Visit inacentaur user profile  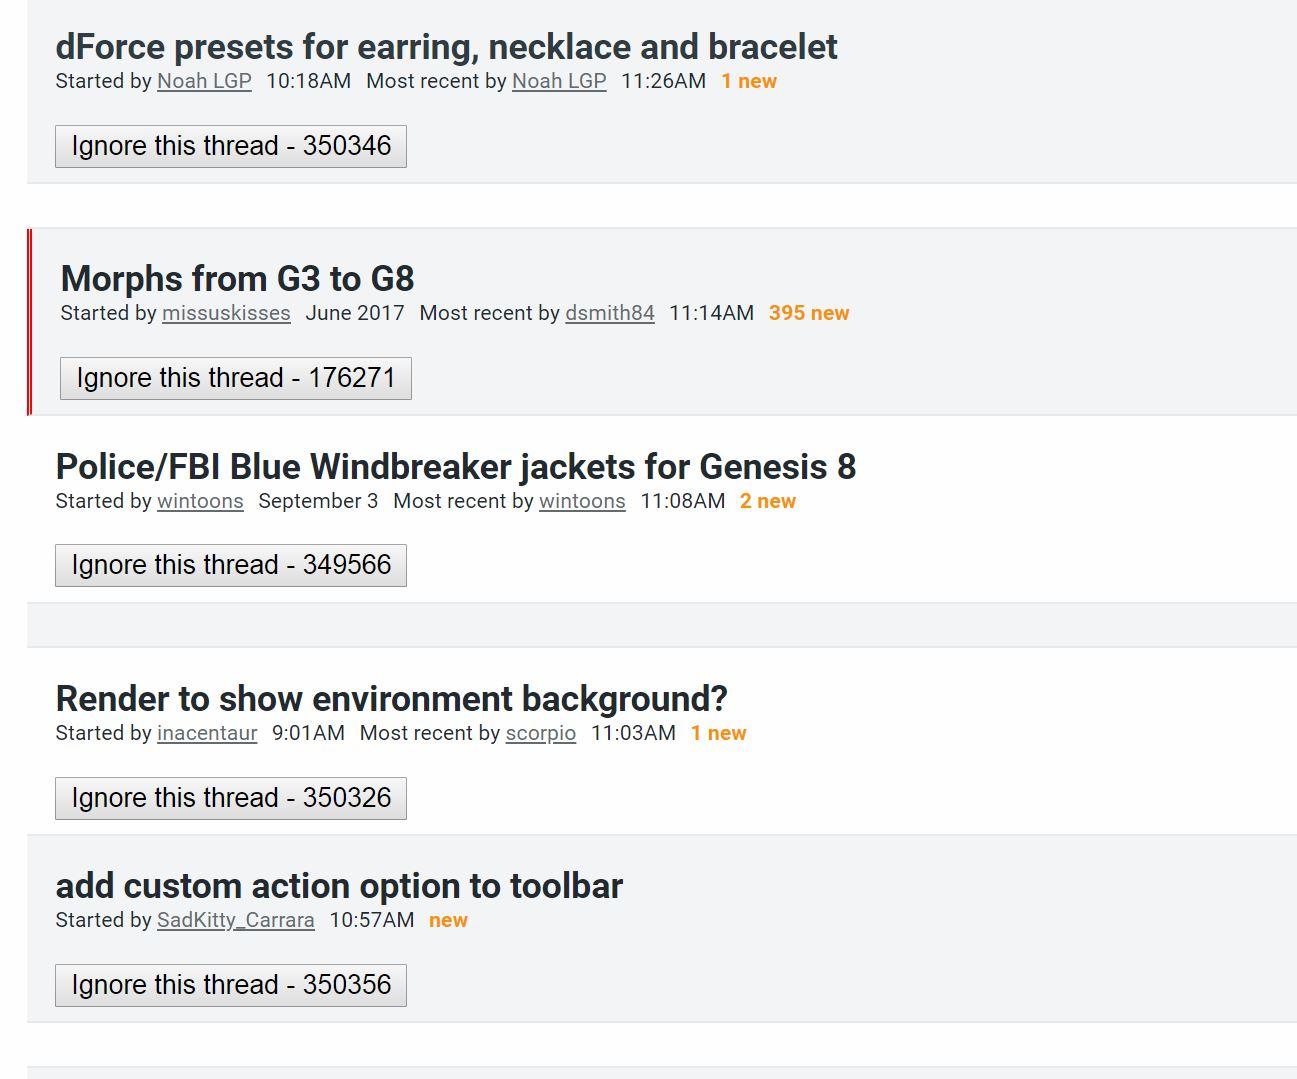point(207,733)
